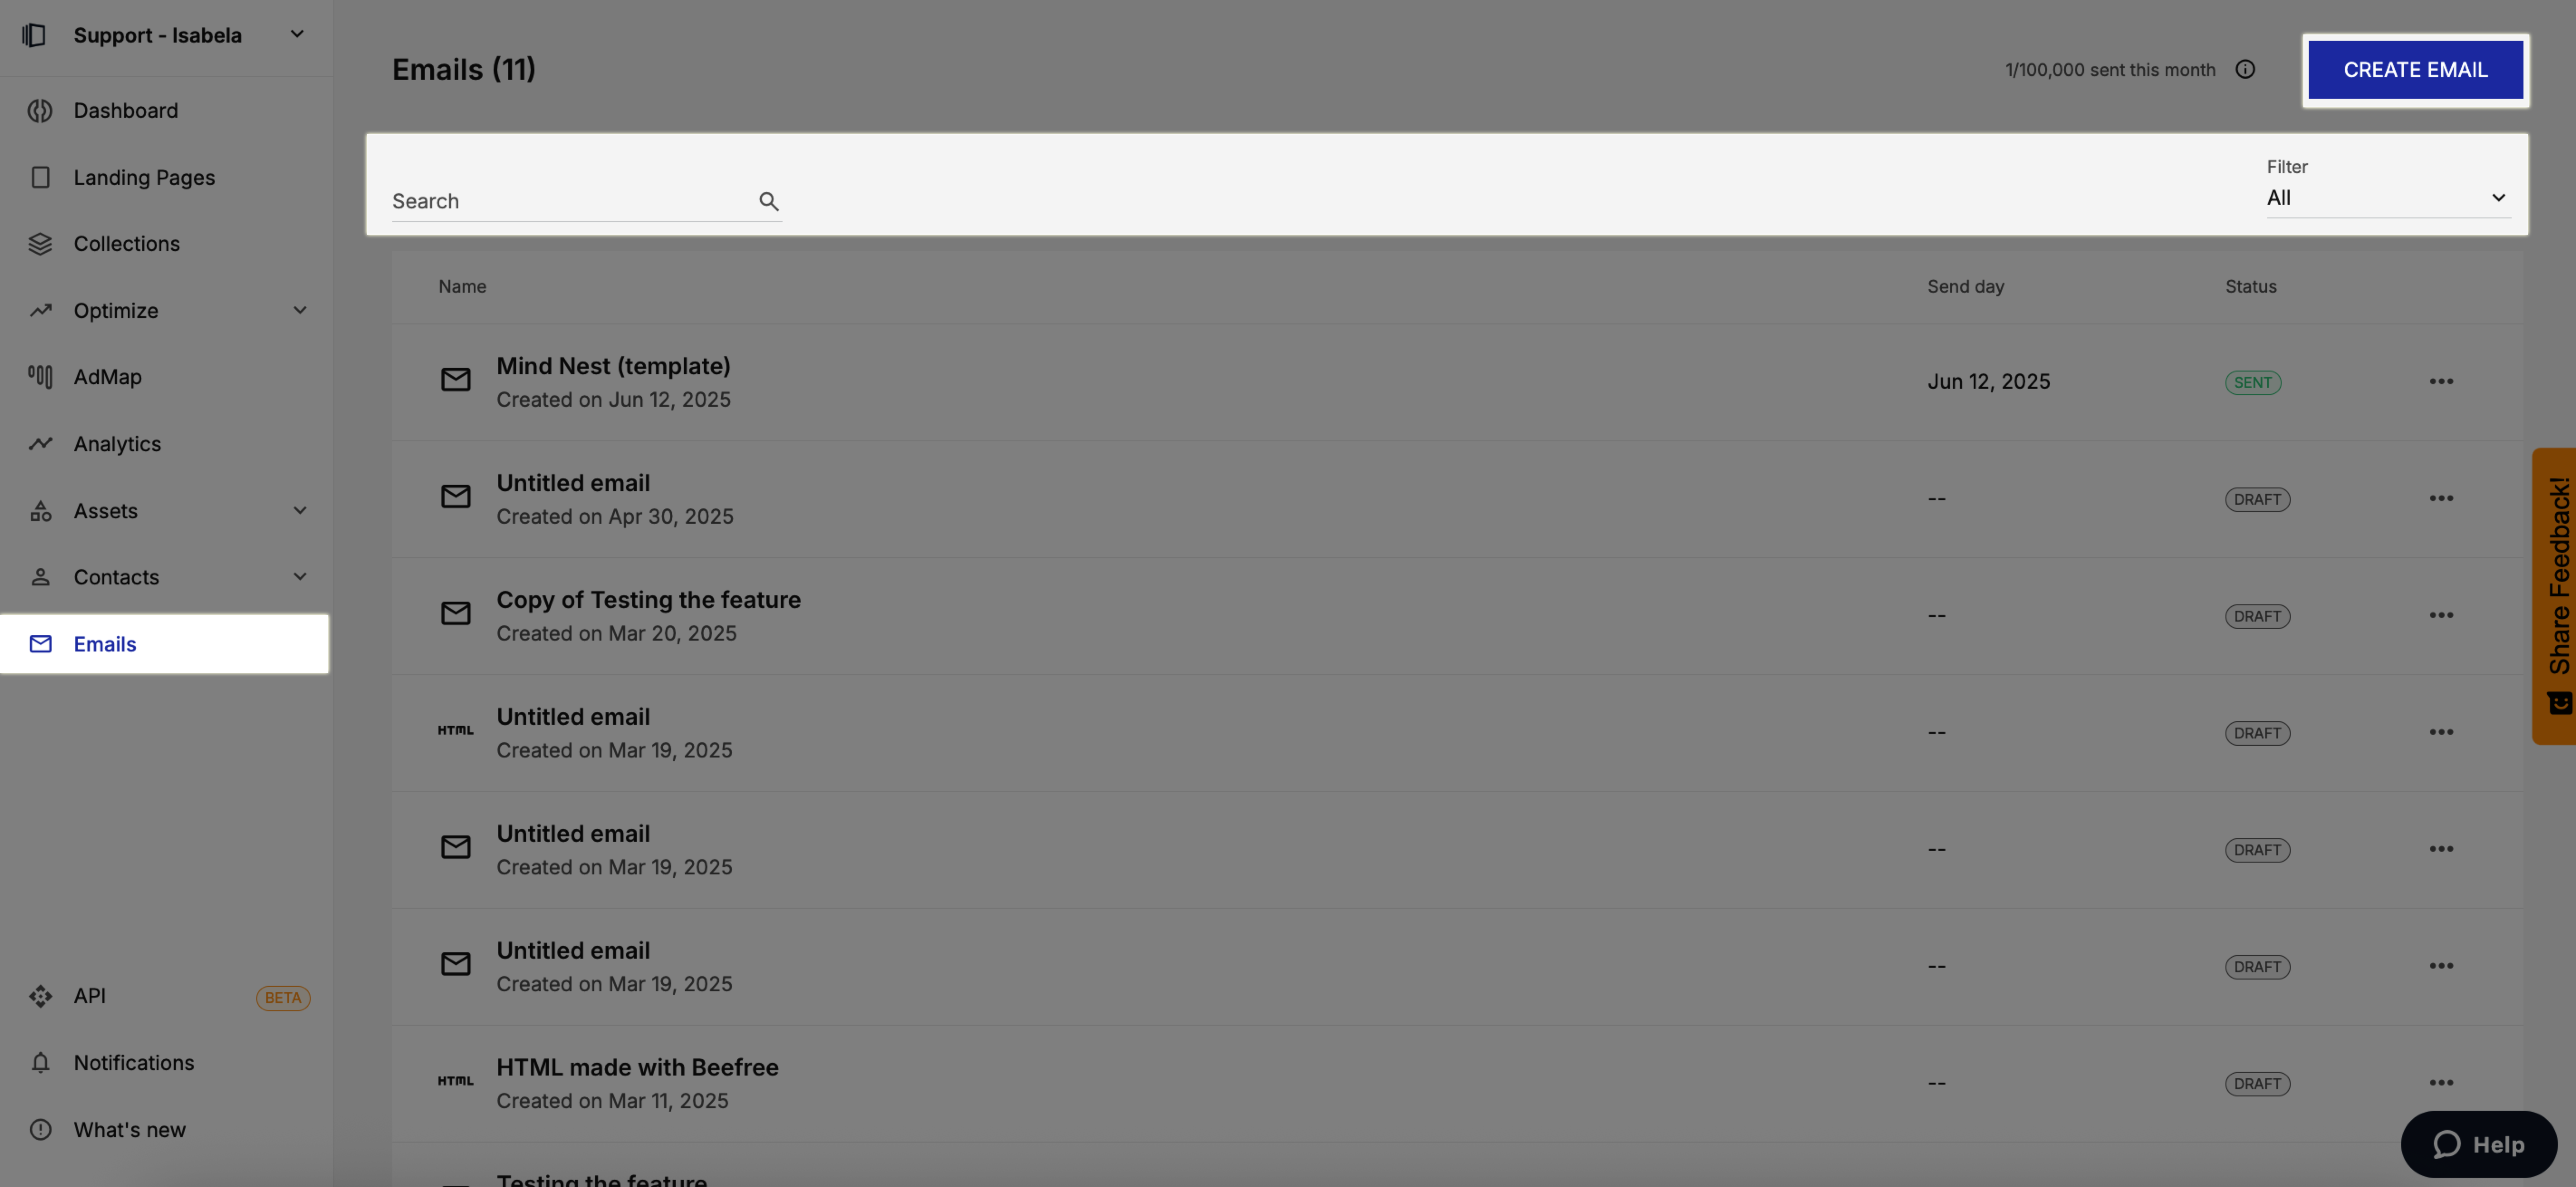
Task: Click the BETA badge next to API
Action: point(283,998)
